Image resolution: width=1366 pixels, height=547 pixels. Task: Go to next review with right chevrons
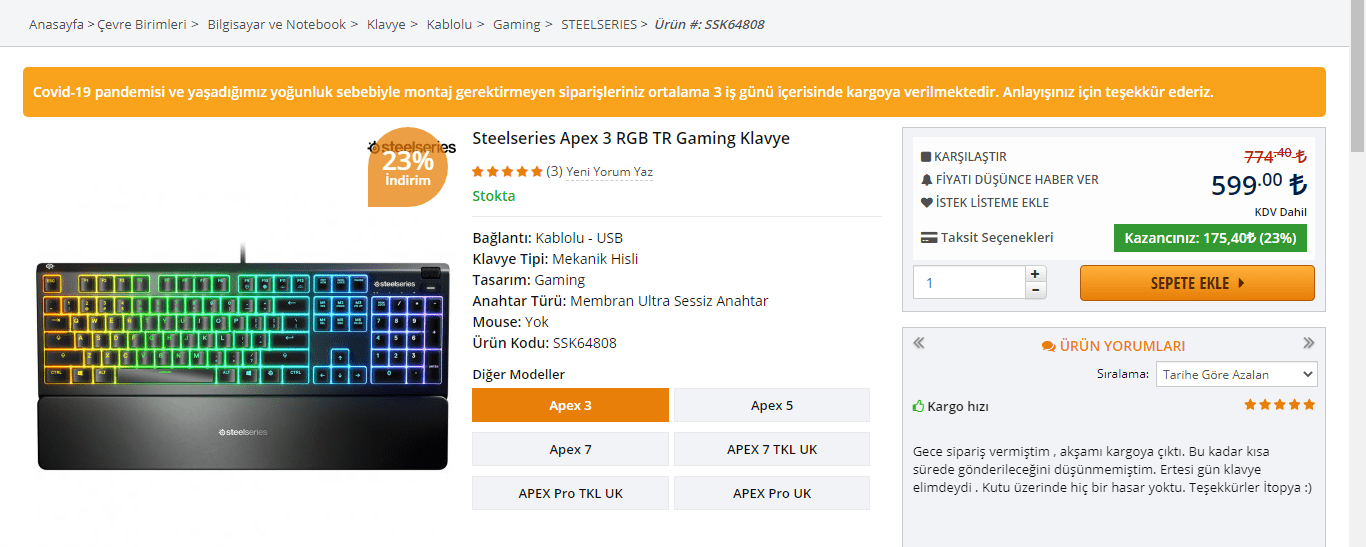click(x=1308, y=343)
